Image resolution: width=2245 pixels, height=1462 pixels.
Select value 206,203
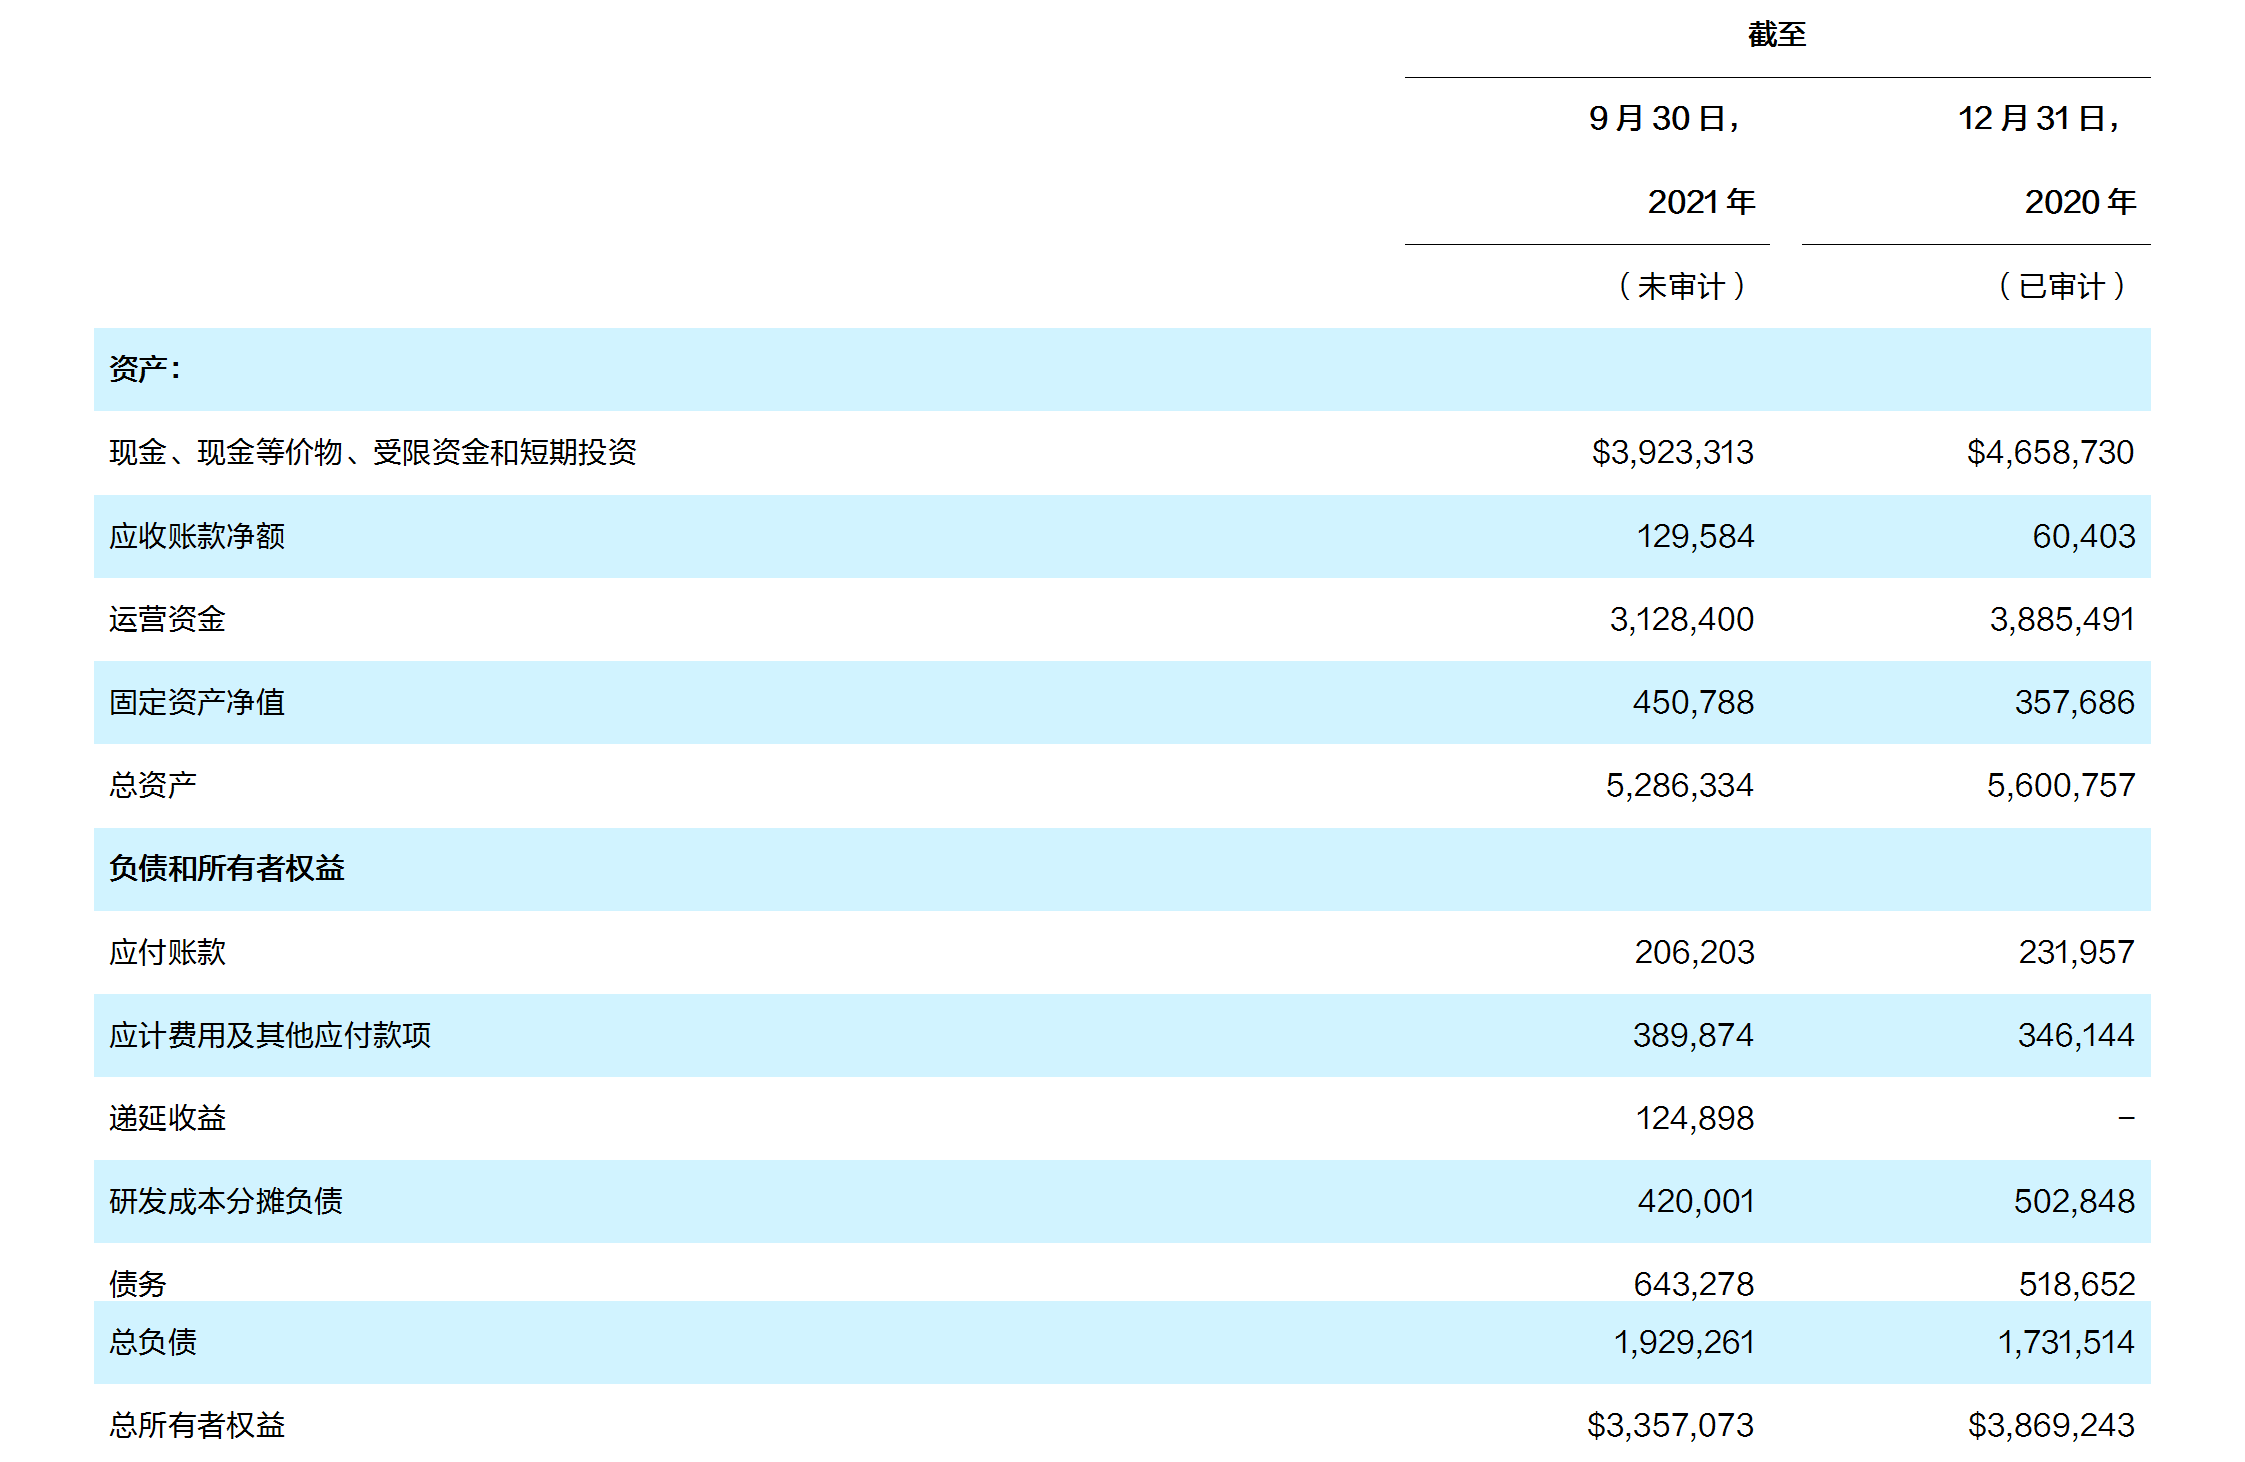tap(1694, 952)
